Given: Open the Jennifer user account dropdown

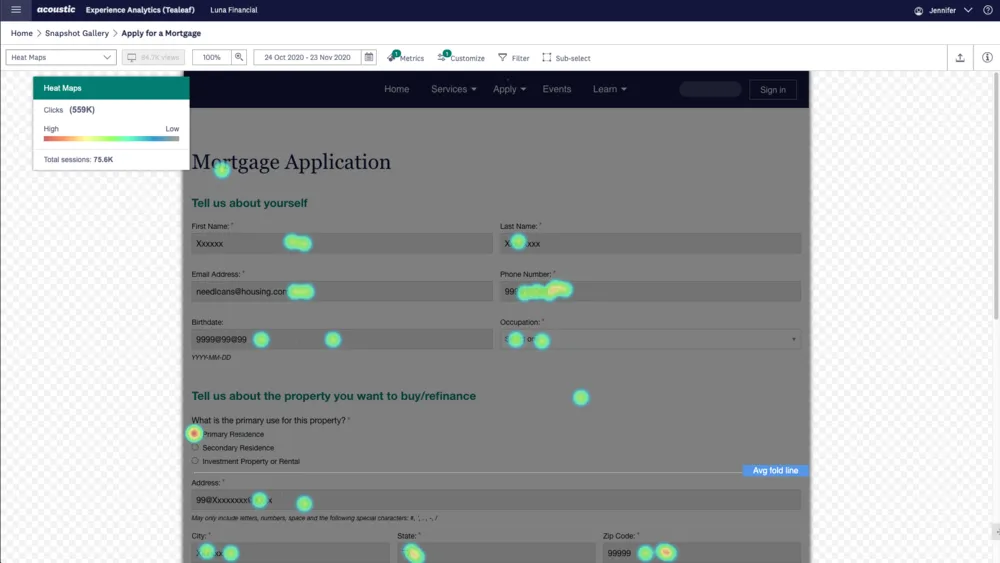Looking at the screenshot, I should [x=943, y=10].
